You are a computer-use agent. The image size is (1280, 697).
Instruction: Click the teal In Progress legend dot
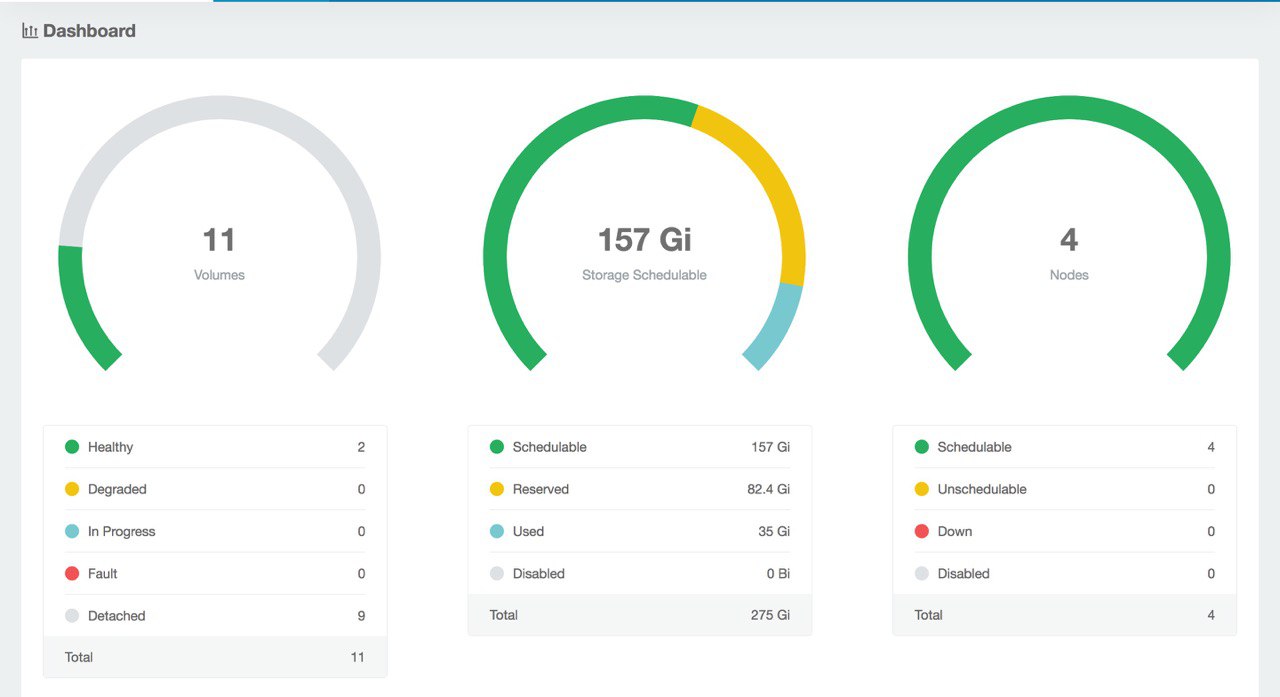pos(72,531)
